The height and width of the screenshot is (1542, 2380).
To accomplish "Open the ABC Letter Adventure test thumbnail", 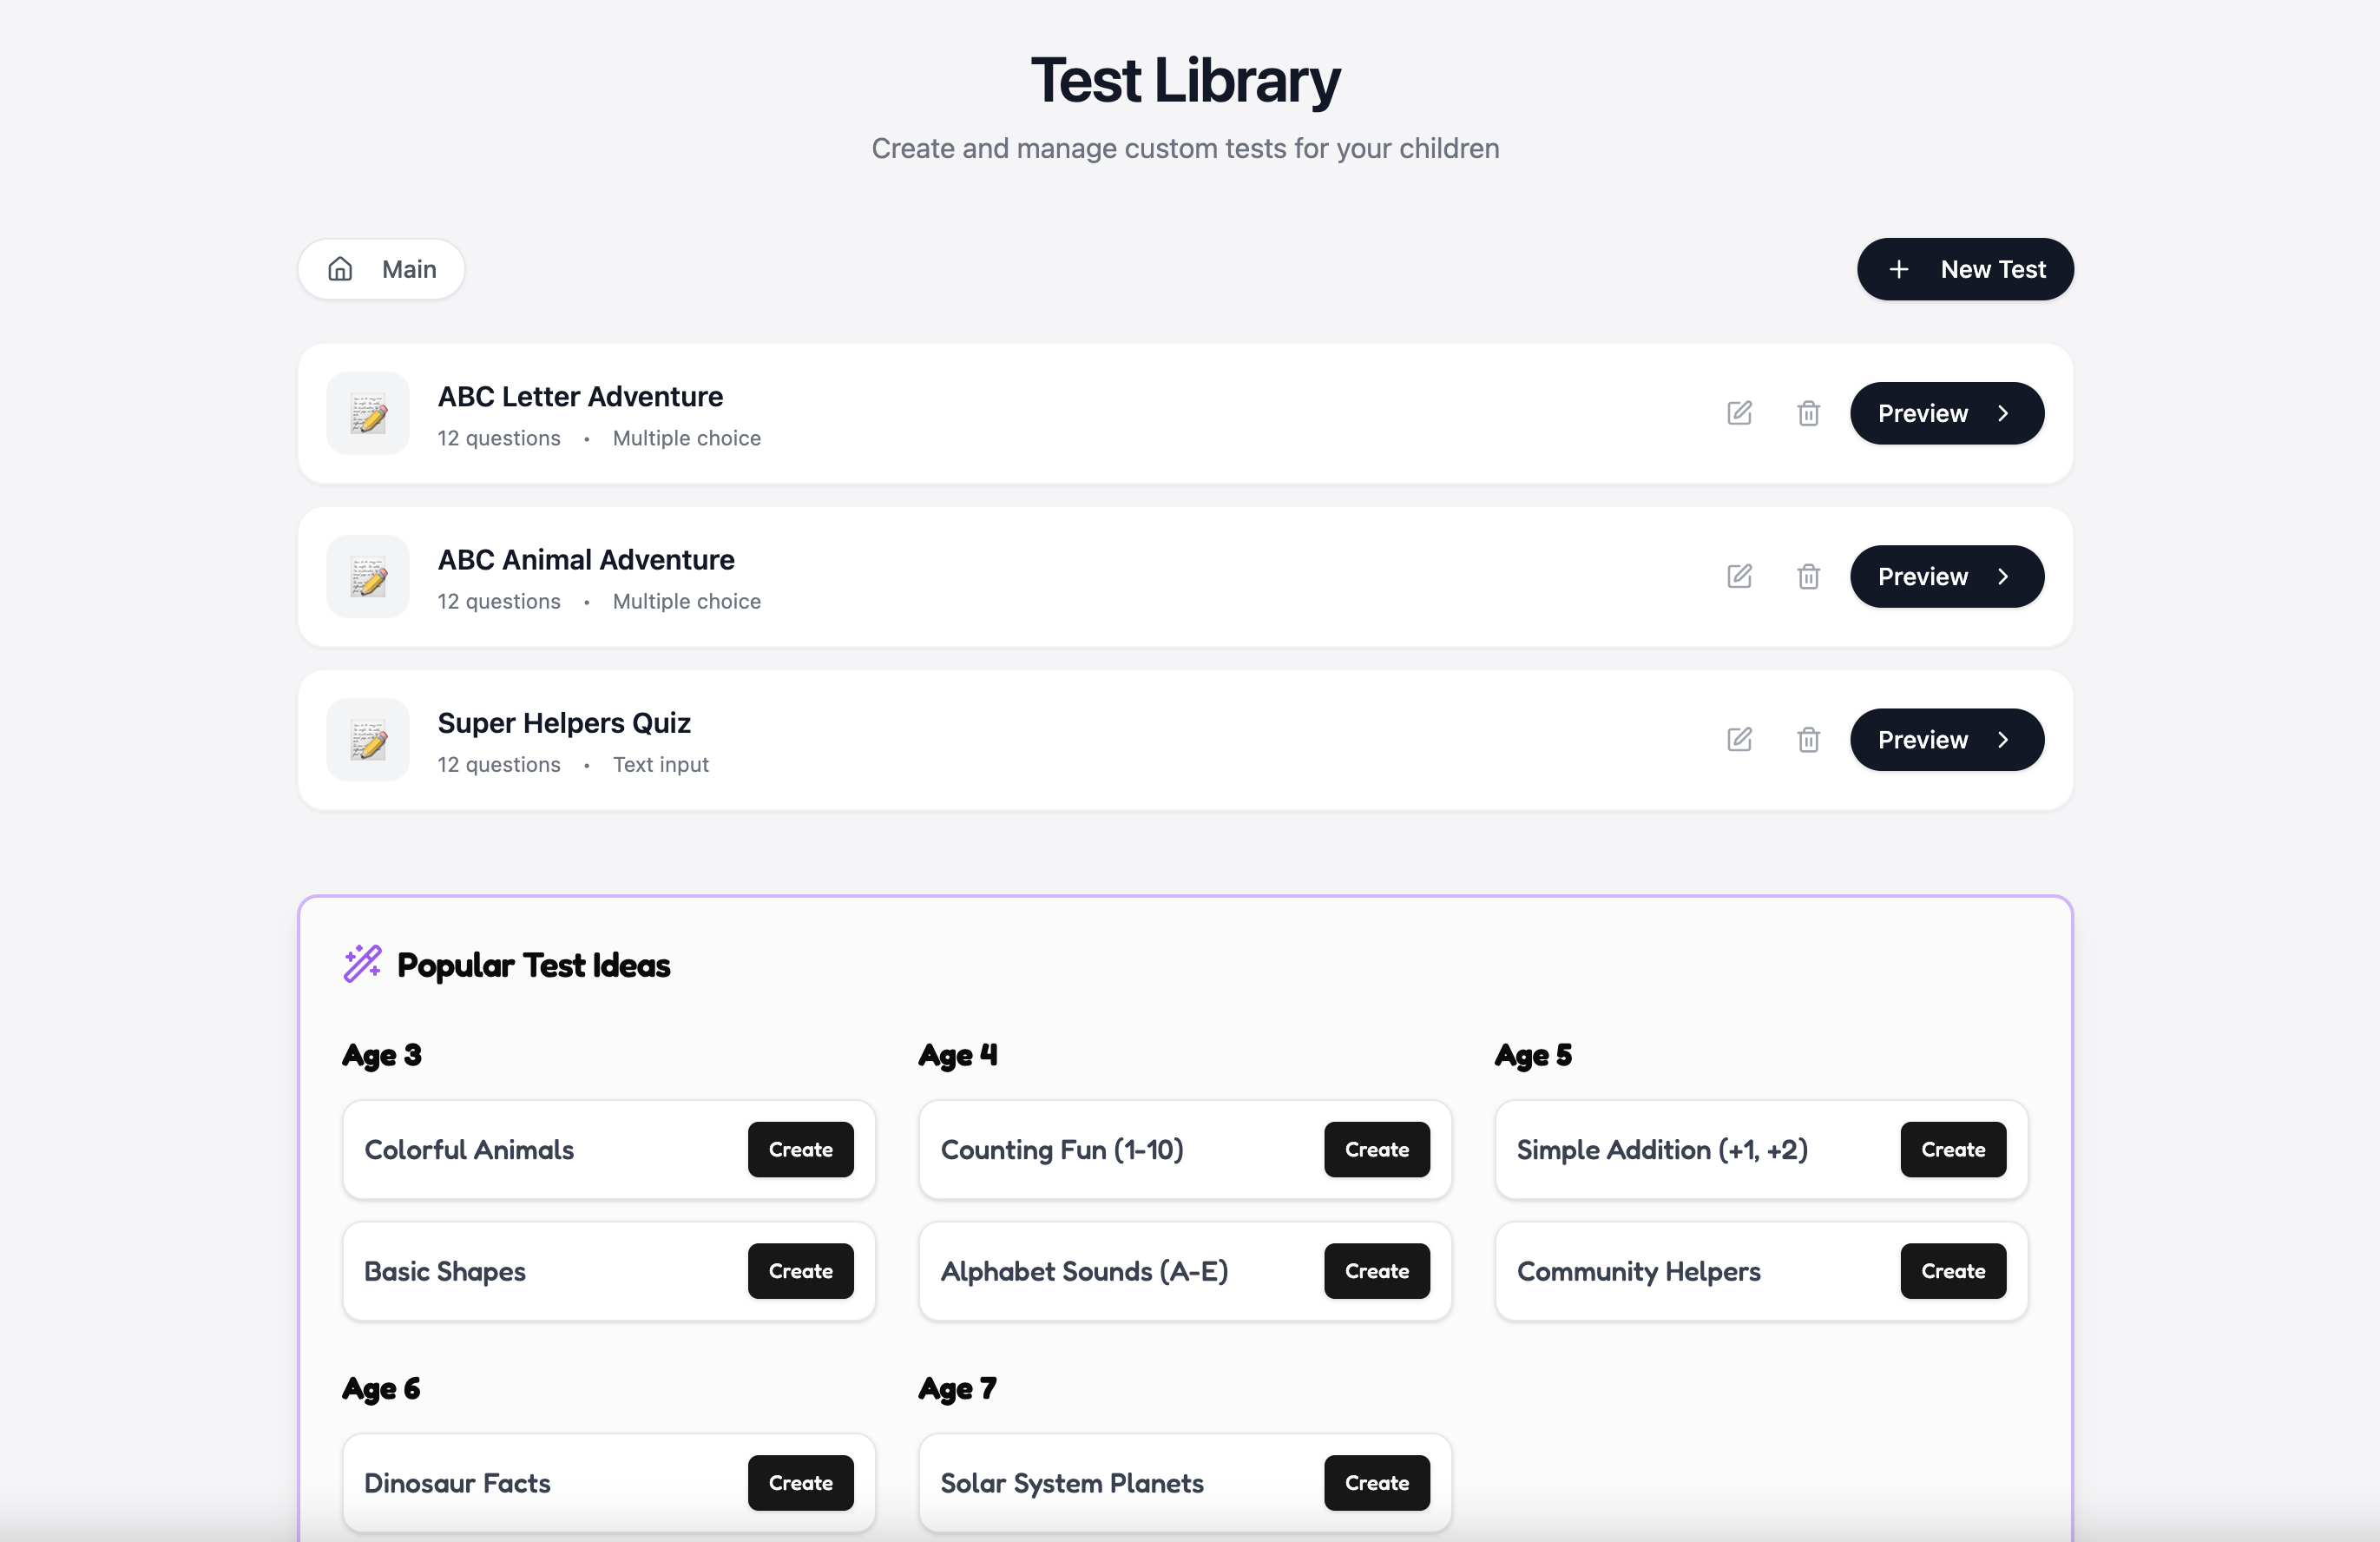I will click(x=367, y=414).
